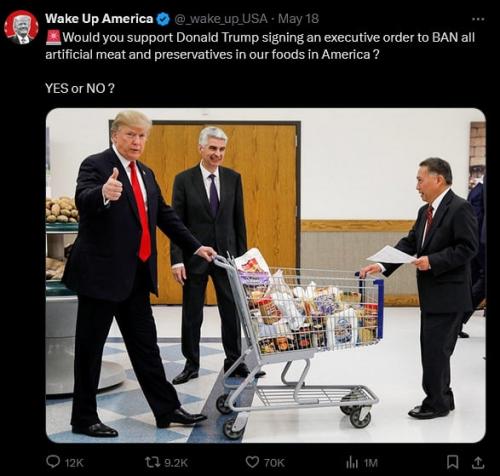Click the blue verified badge icon
This screenshot has width=500, height=476.
click(163, 19)
